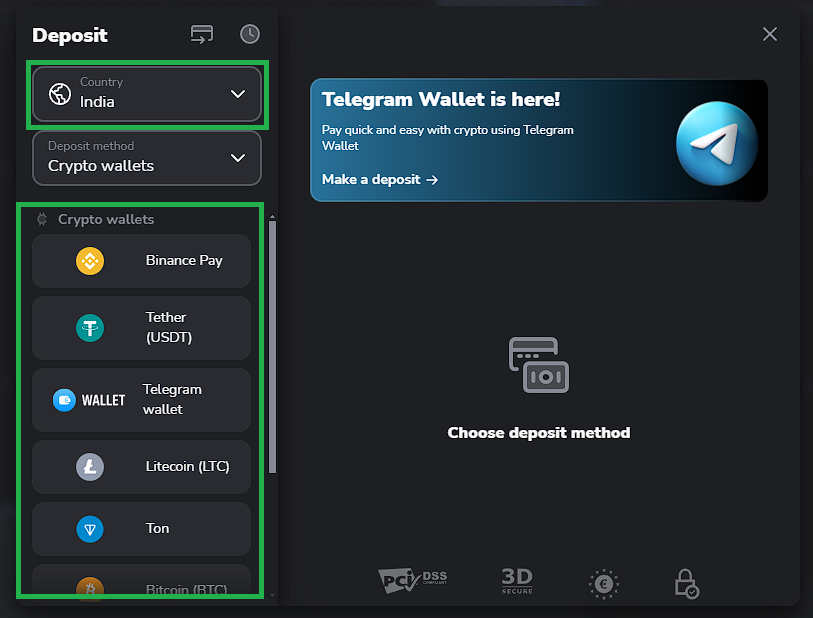Choose Bitcoin (BTC) deposit method
The height and width of the screenshot is (618, 813).
tap(142, 586)
